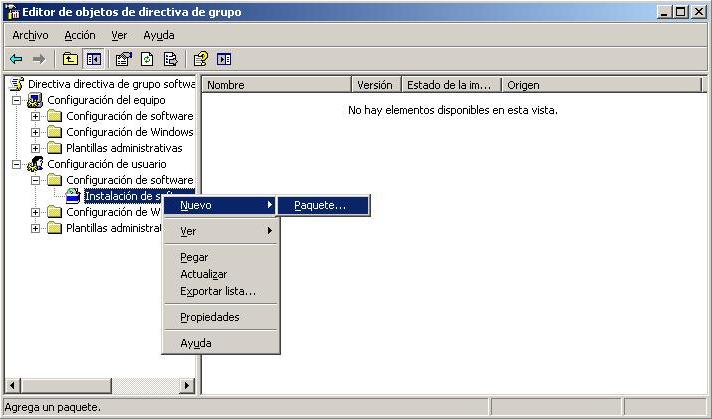Viewport: 712px width, 419px height.
Task: Select Propiedades in the context menu
Action: click(x=209, y=317)
